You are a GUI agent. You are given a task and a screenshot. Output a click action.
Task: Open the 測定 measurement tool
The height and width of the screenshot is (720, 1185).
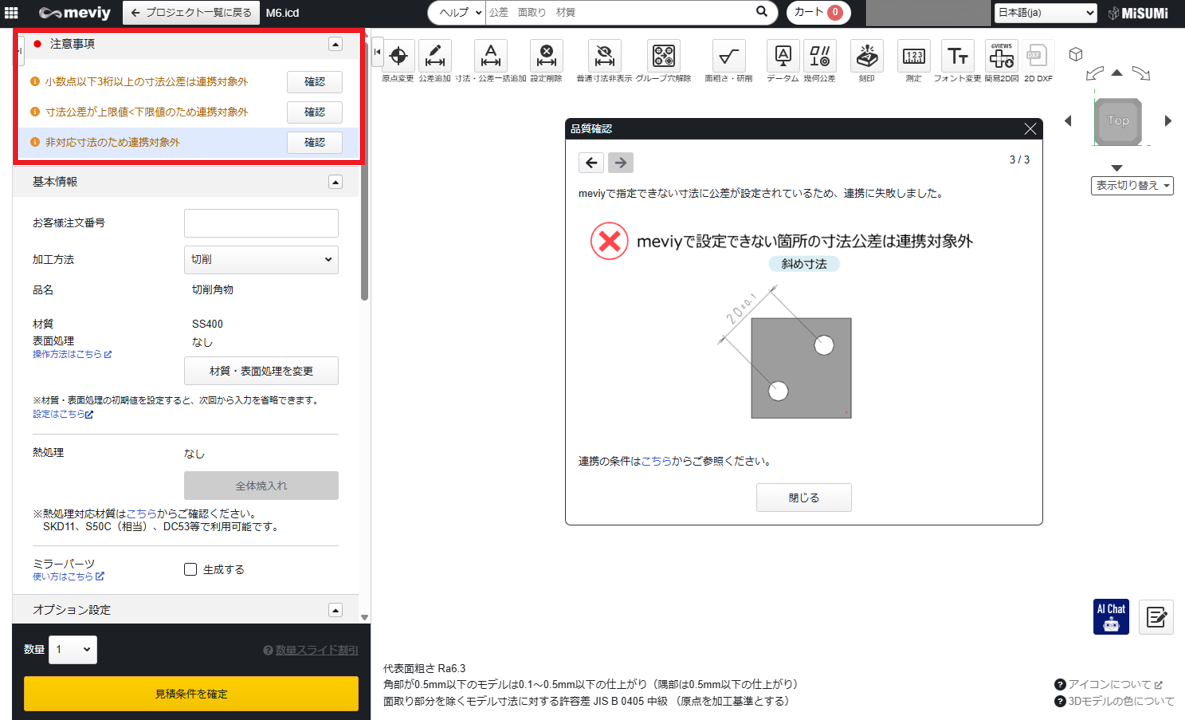(x=913, y=57)
